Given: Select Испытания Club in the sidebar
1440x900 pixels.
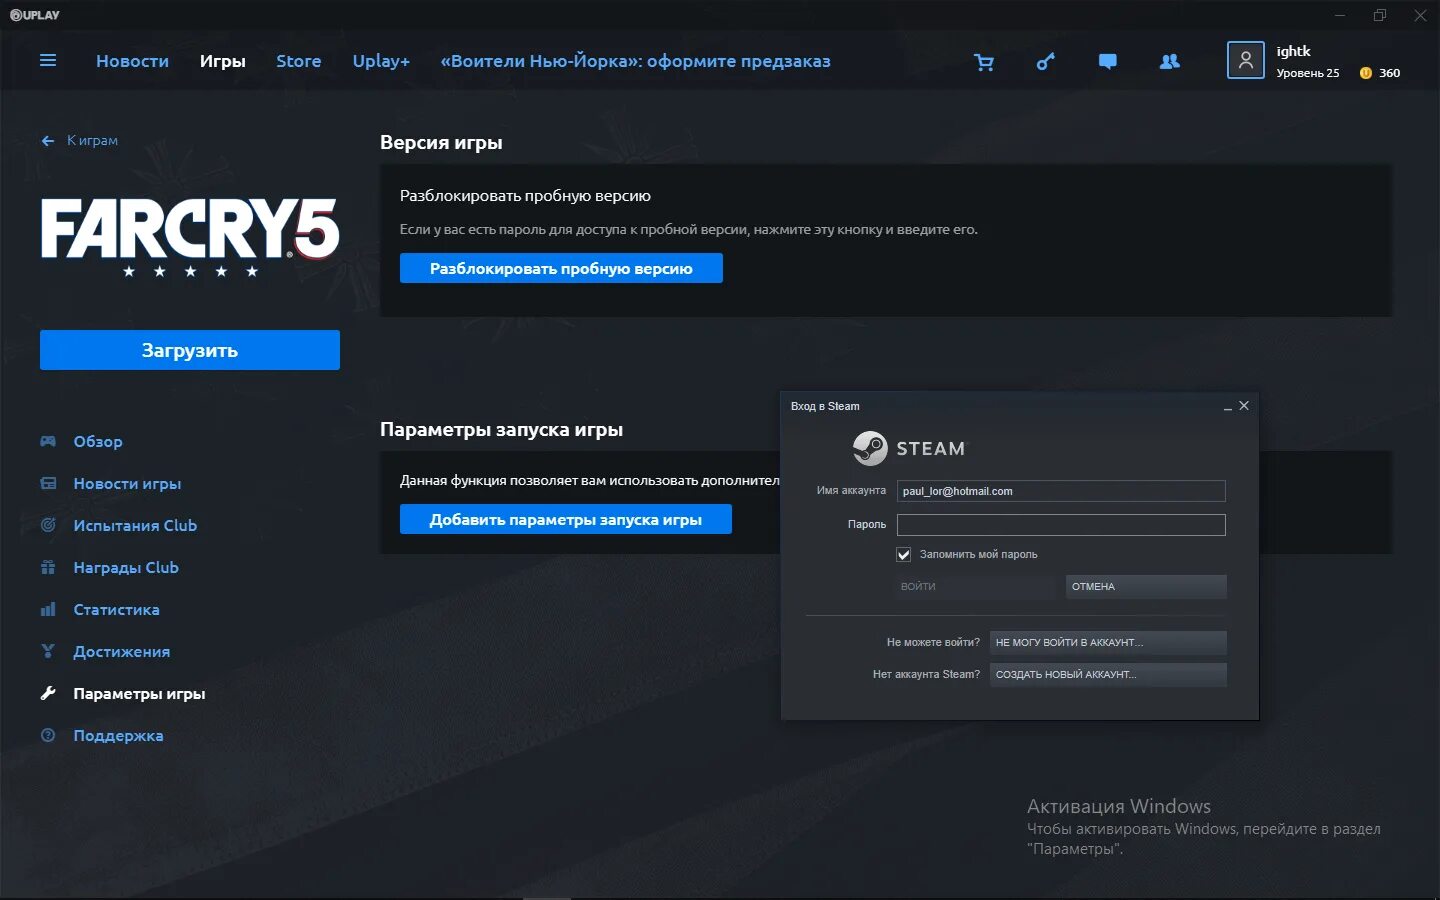Looking at the screenshot, I should pos(135,525).
